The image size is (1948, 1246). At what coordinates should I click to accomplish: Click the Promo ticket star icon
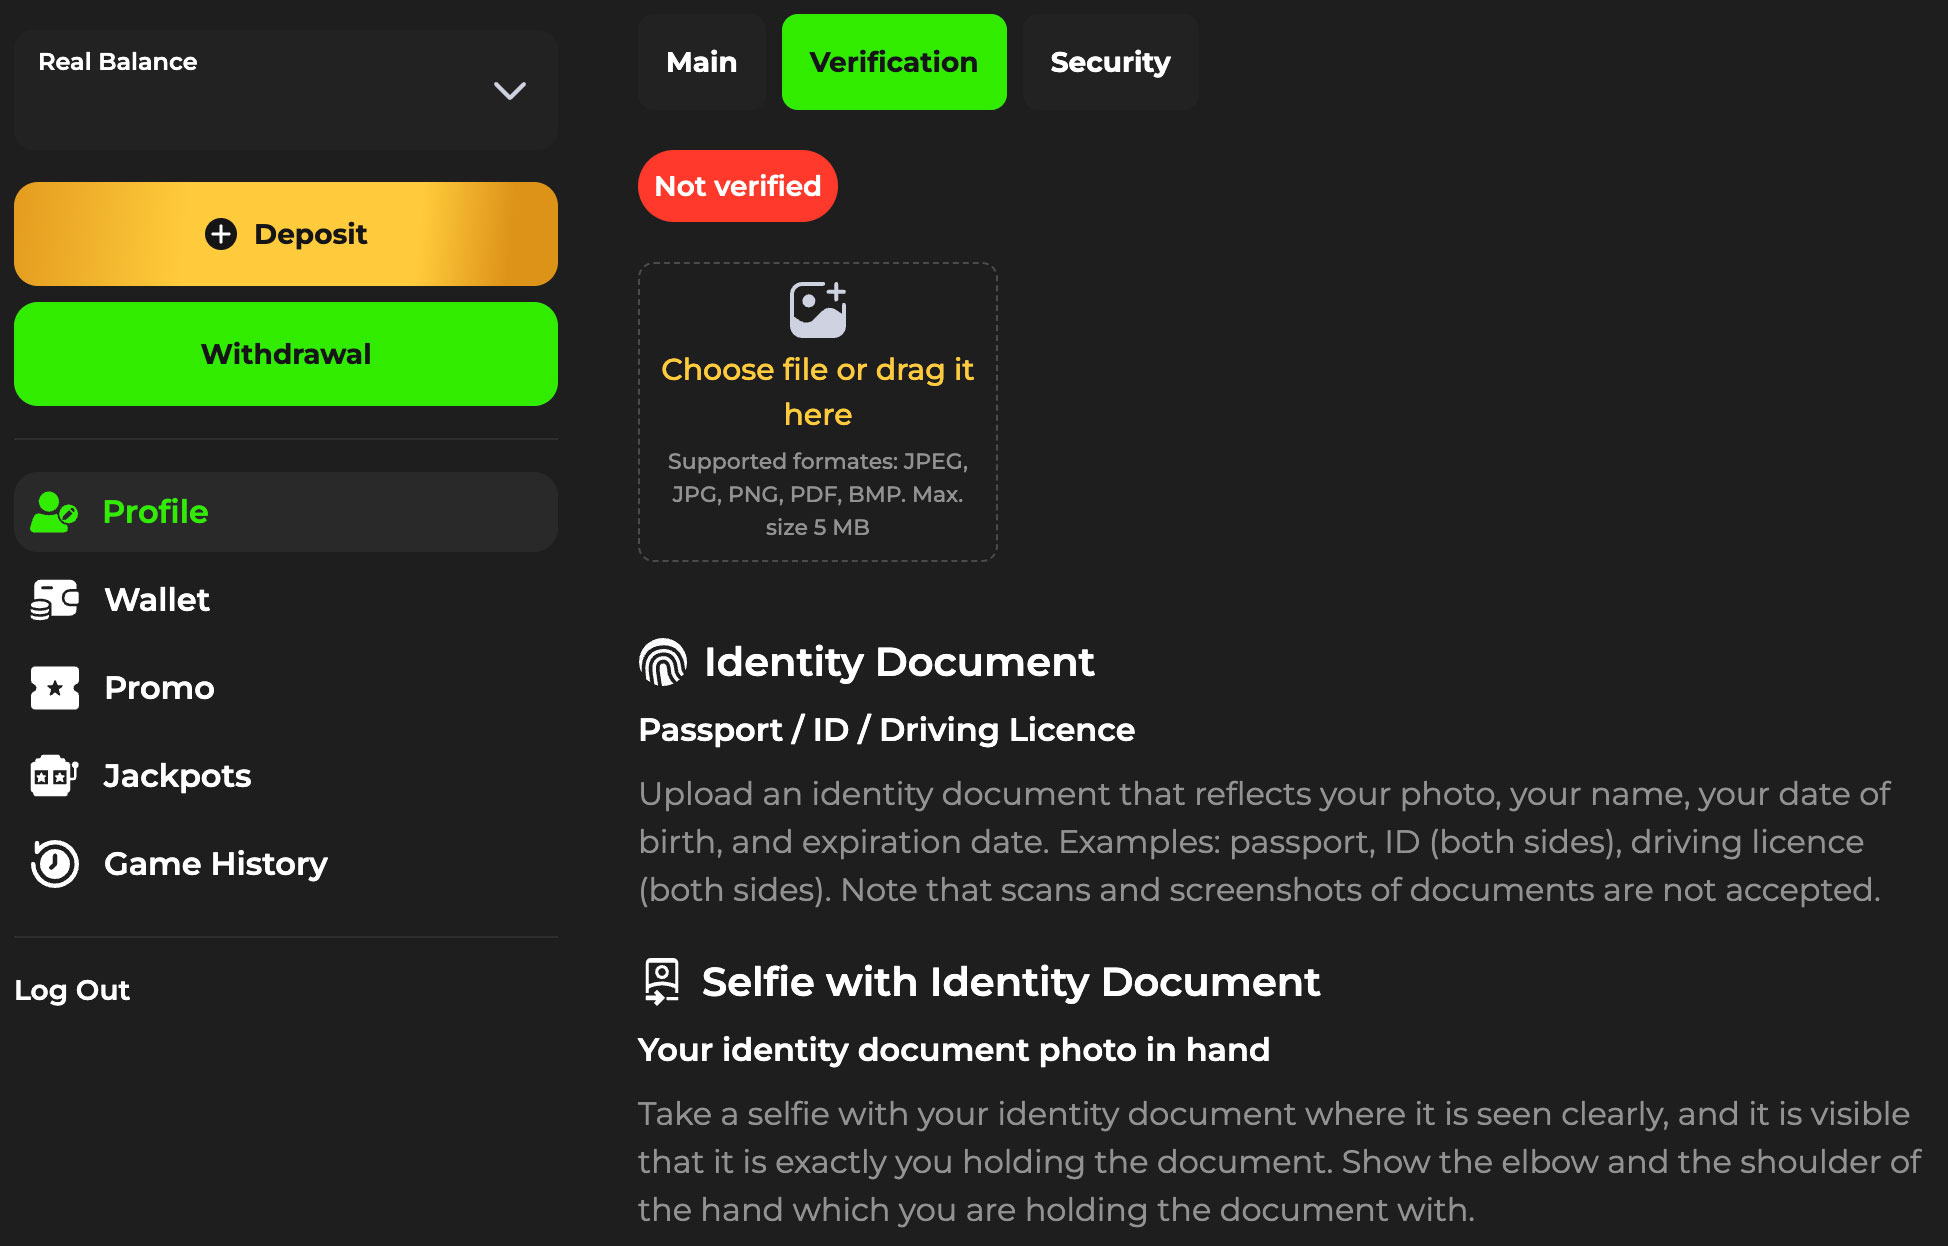pos(54,688)
